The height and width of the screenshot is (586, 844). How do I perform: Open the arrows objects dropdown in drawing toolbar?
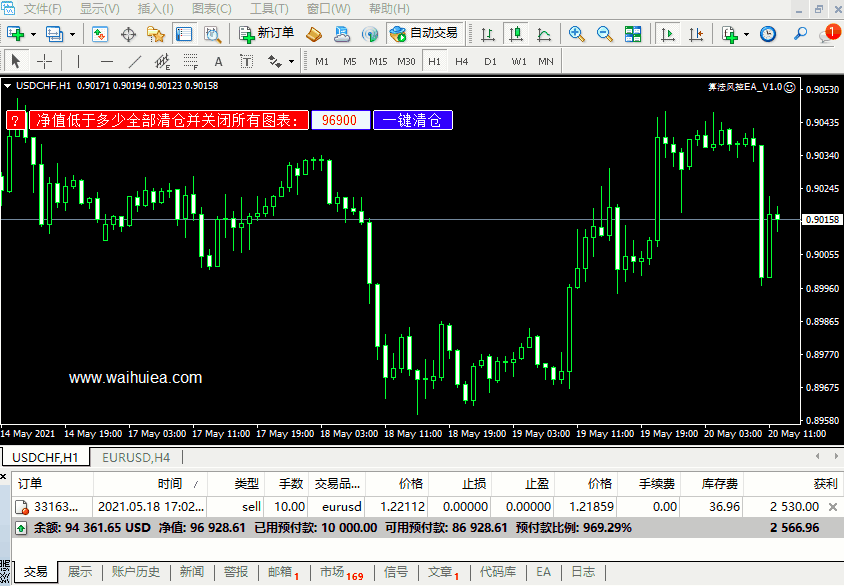tap(291, 61)
